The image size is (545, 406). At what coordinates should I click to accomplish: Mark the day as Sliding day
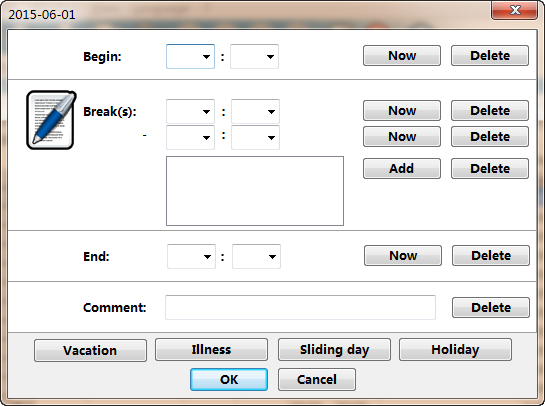pos(334,349)
